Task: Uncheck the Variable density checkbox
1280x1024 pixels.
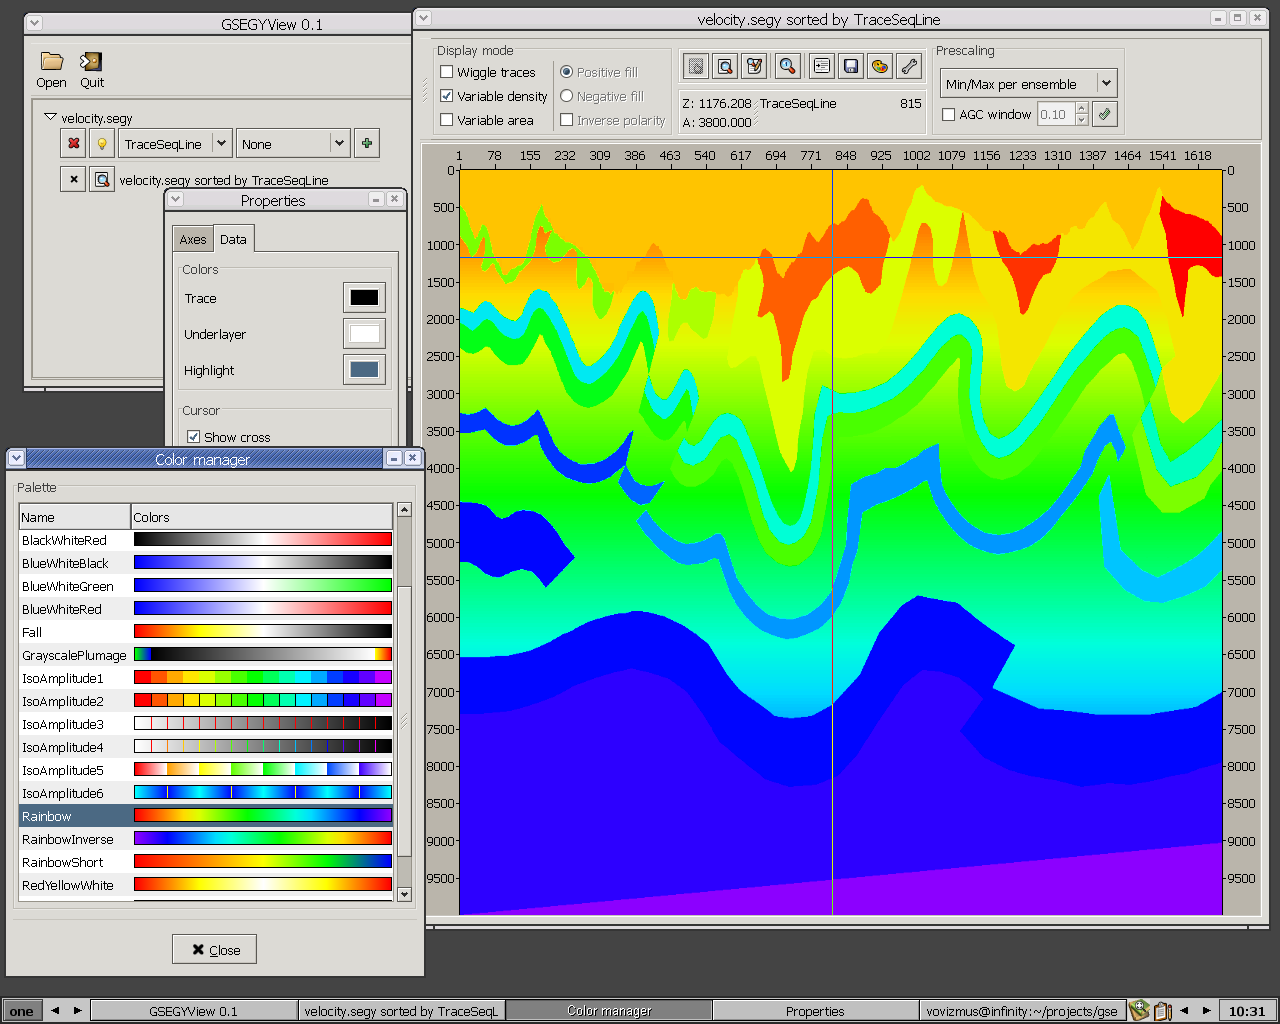Action: tap(447, 96)
